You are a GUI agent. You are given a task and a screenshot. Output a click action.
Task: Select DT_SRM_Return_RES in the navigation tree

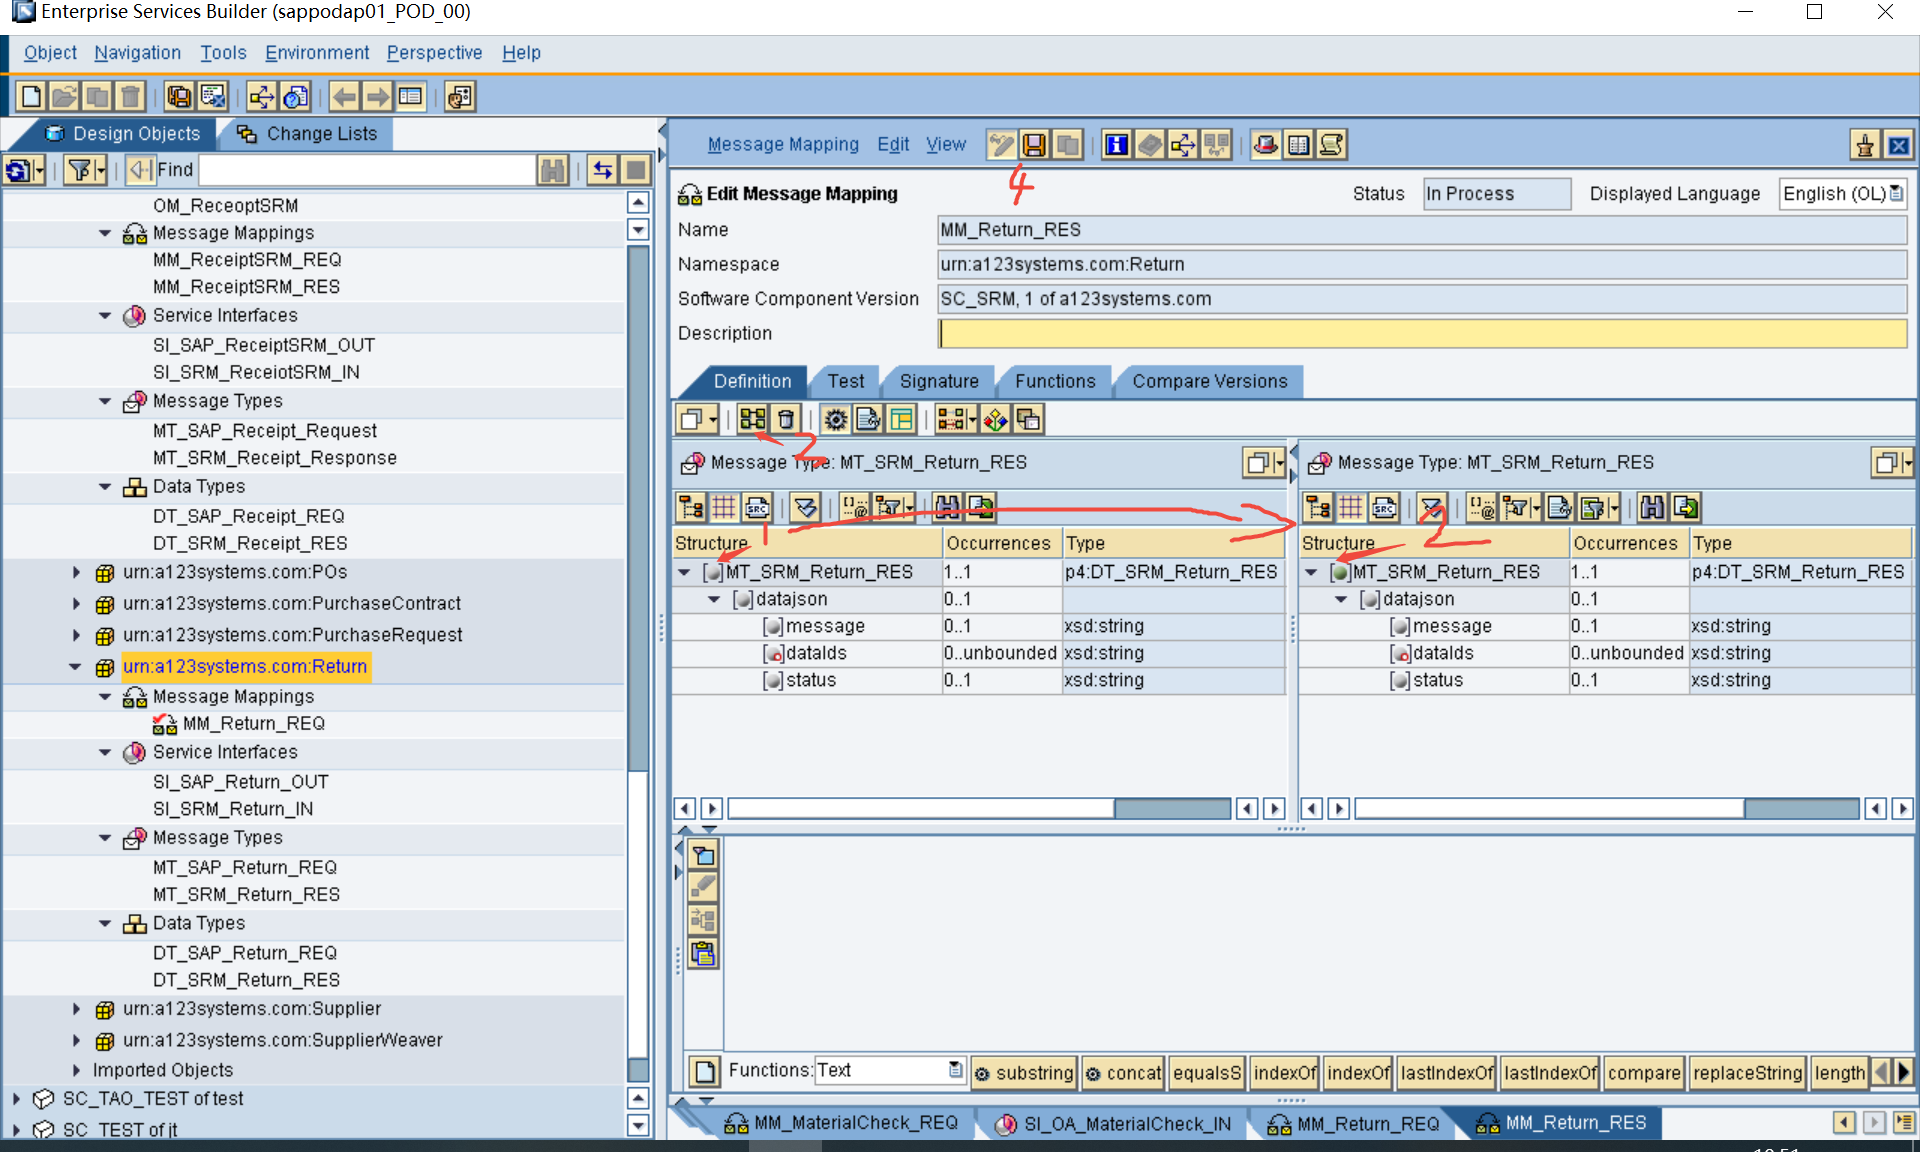point(246,981)
